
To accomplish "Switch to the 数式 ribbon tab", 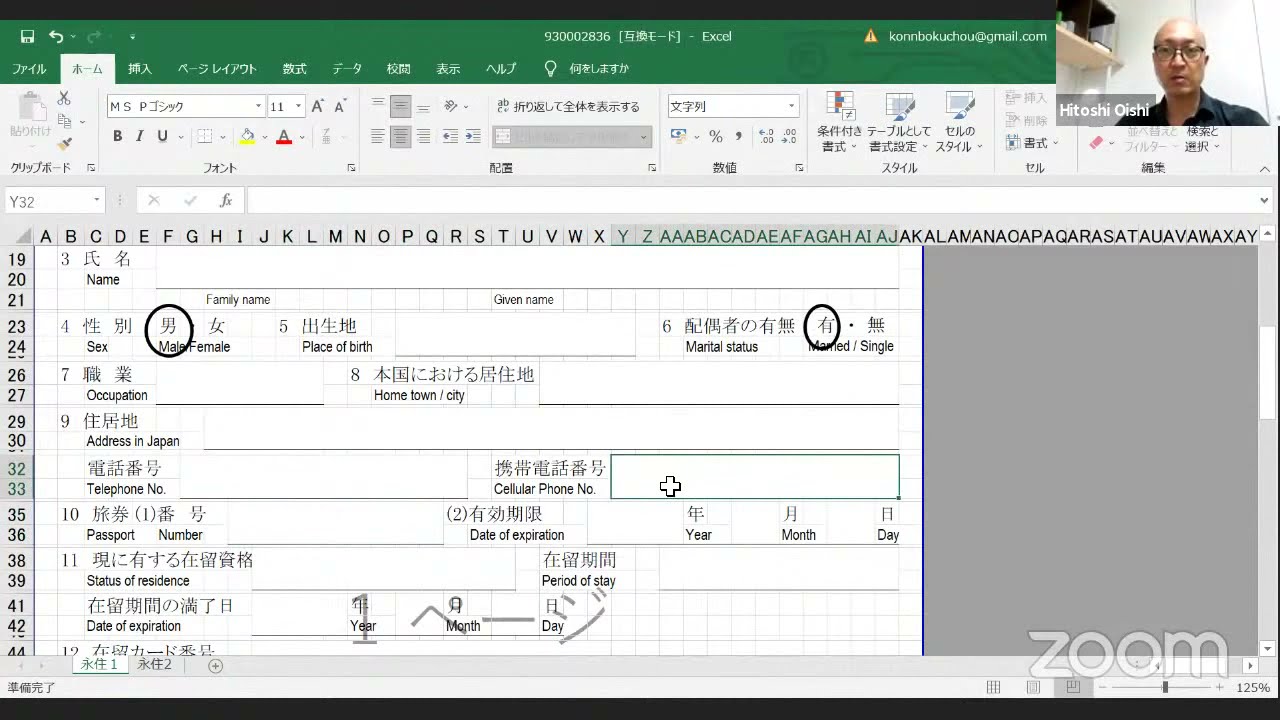I will coord(294,69).
